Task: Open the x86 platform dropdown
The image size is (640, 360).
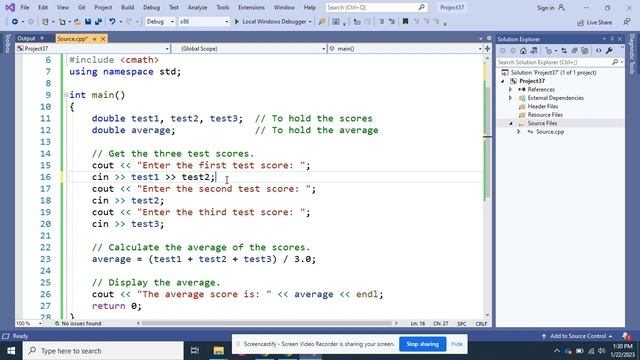Action: tap(204, 22)
